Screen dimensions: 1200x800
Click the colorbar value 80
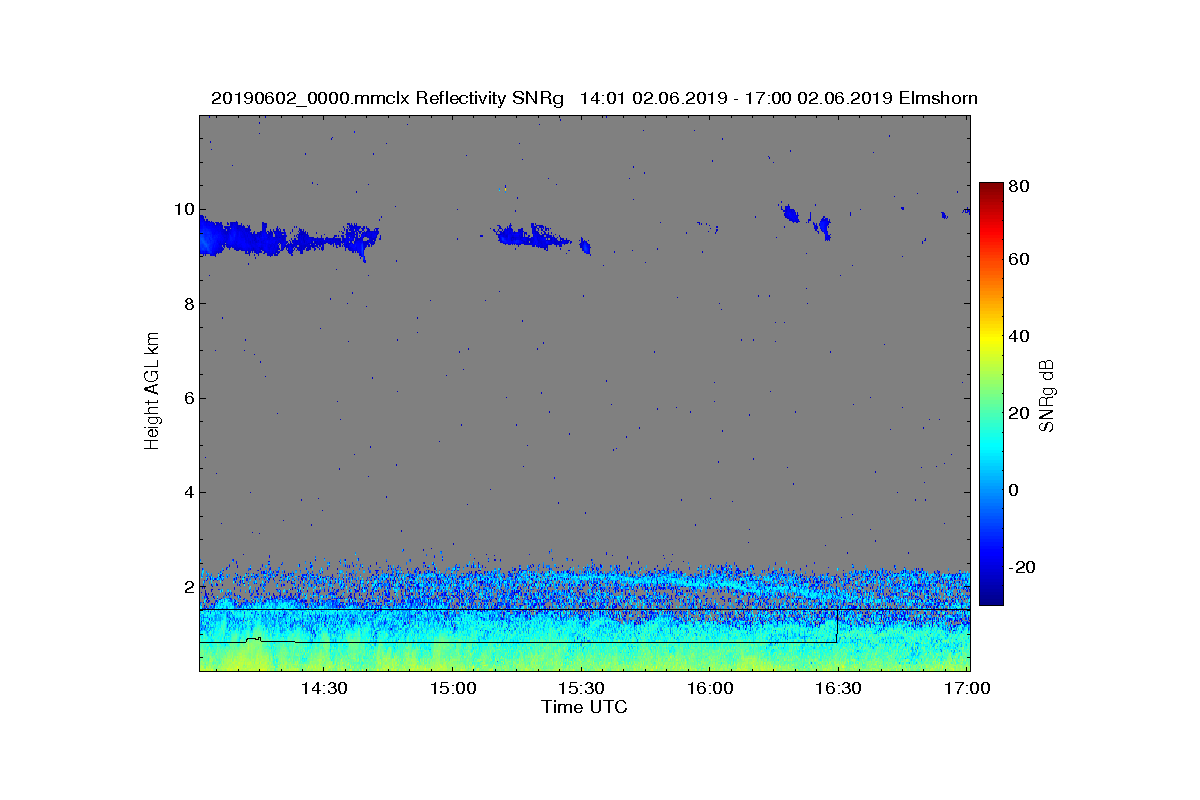[x=1019, y=186]
